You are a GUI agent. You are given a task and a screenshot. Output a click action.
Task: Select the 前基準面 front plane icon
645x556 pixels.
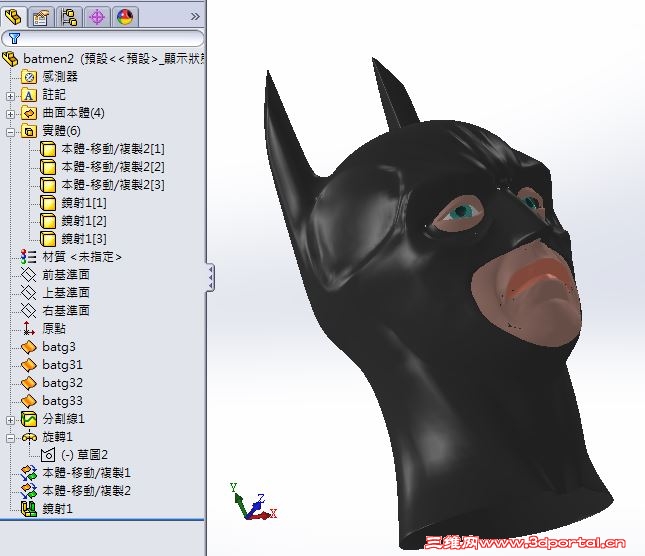click(29, 275)
